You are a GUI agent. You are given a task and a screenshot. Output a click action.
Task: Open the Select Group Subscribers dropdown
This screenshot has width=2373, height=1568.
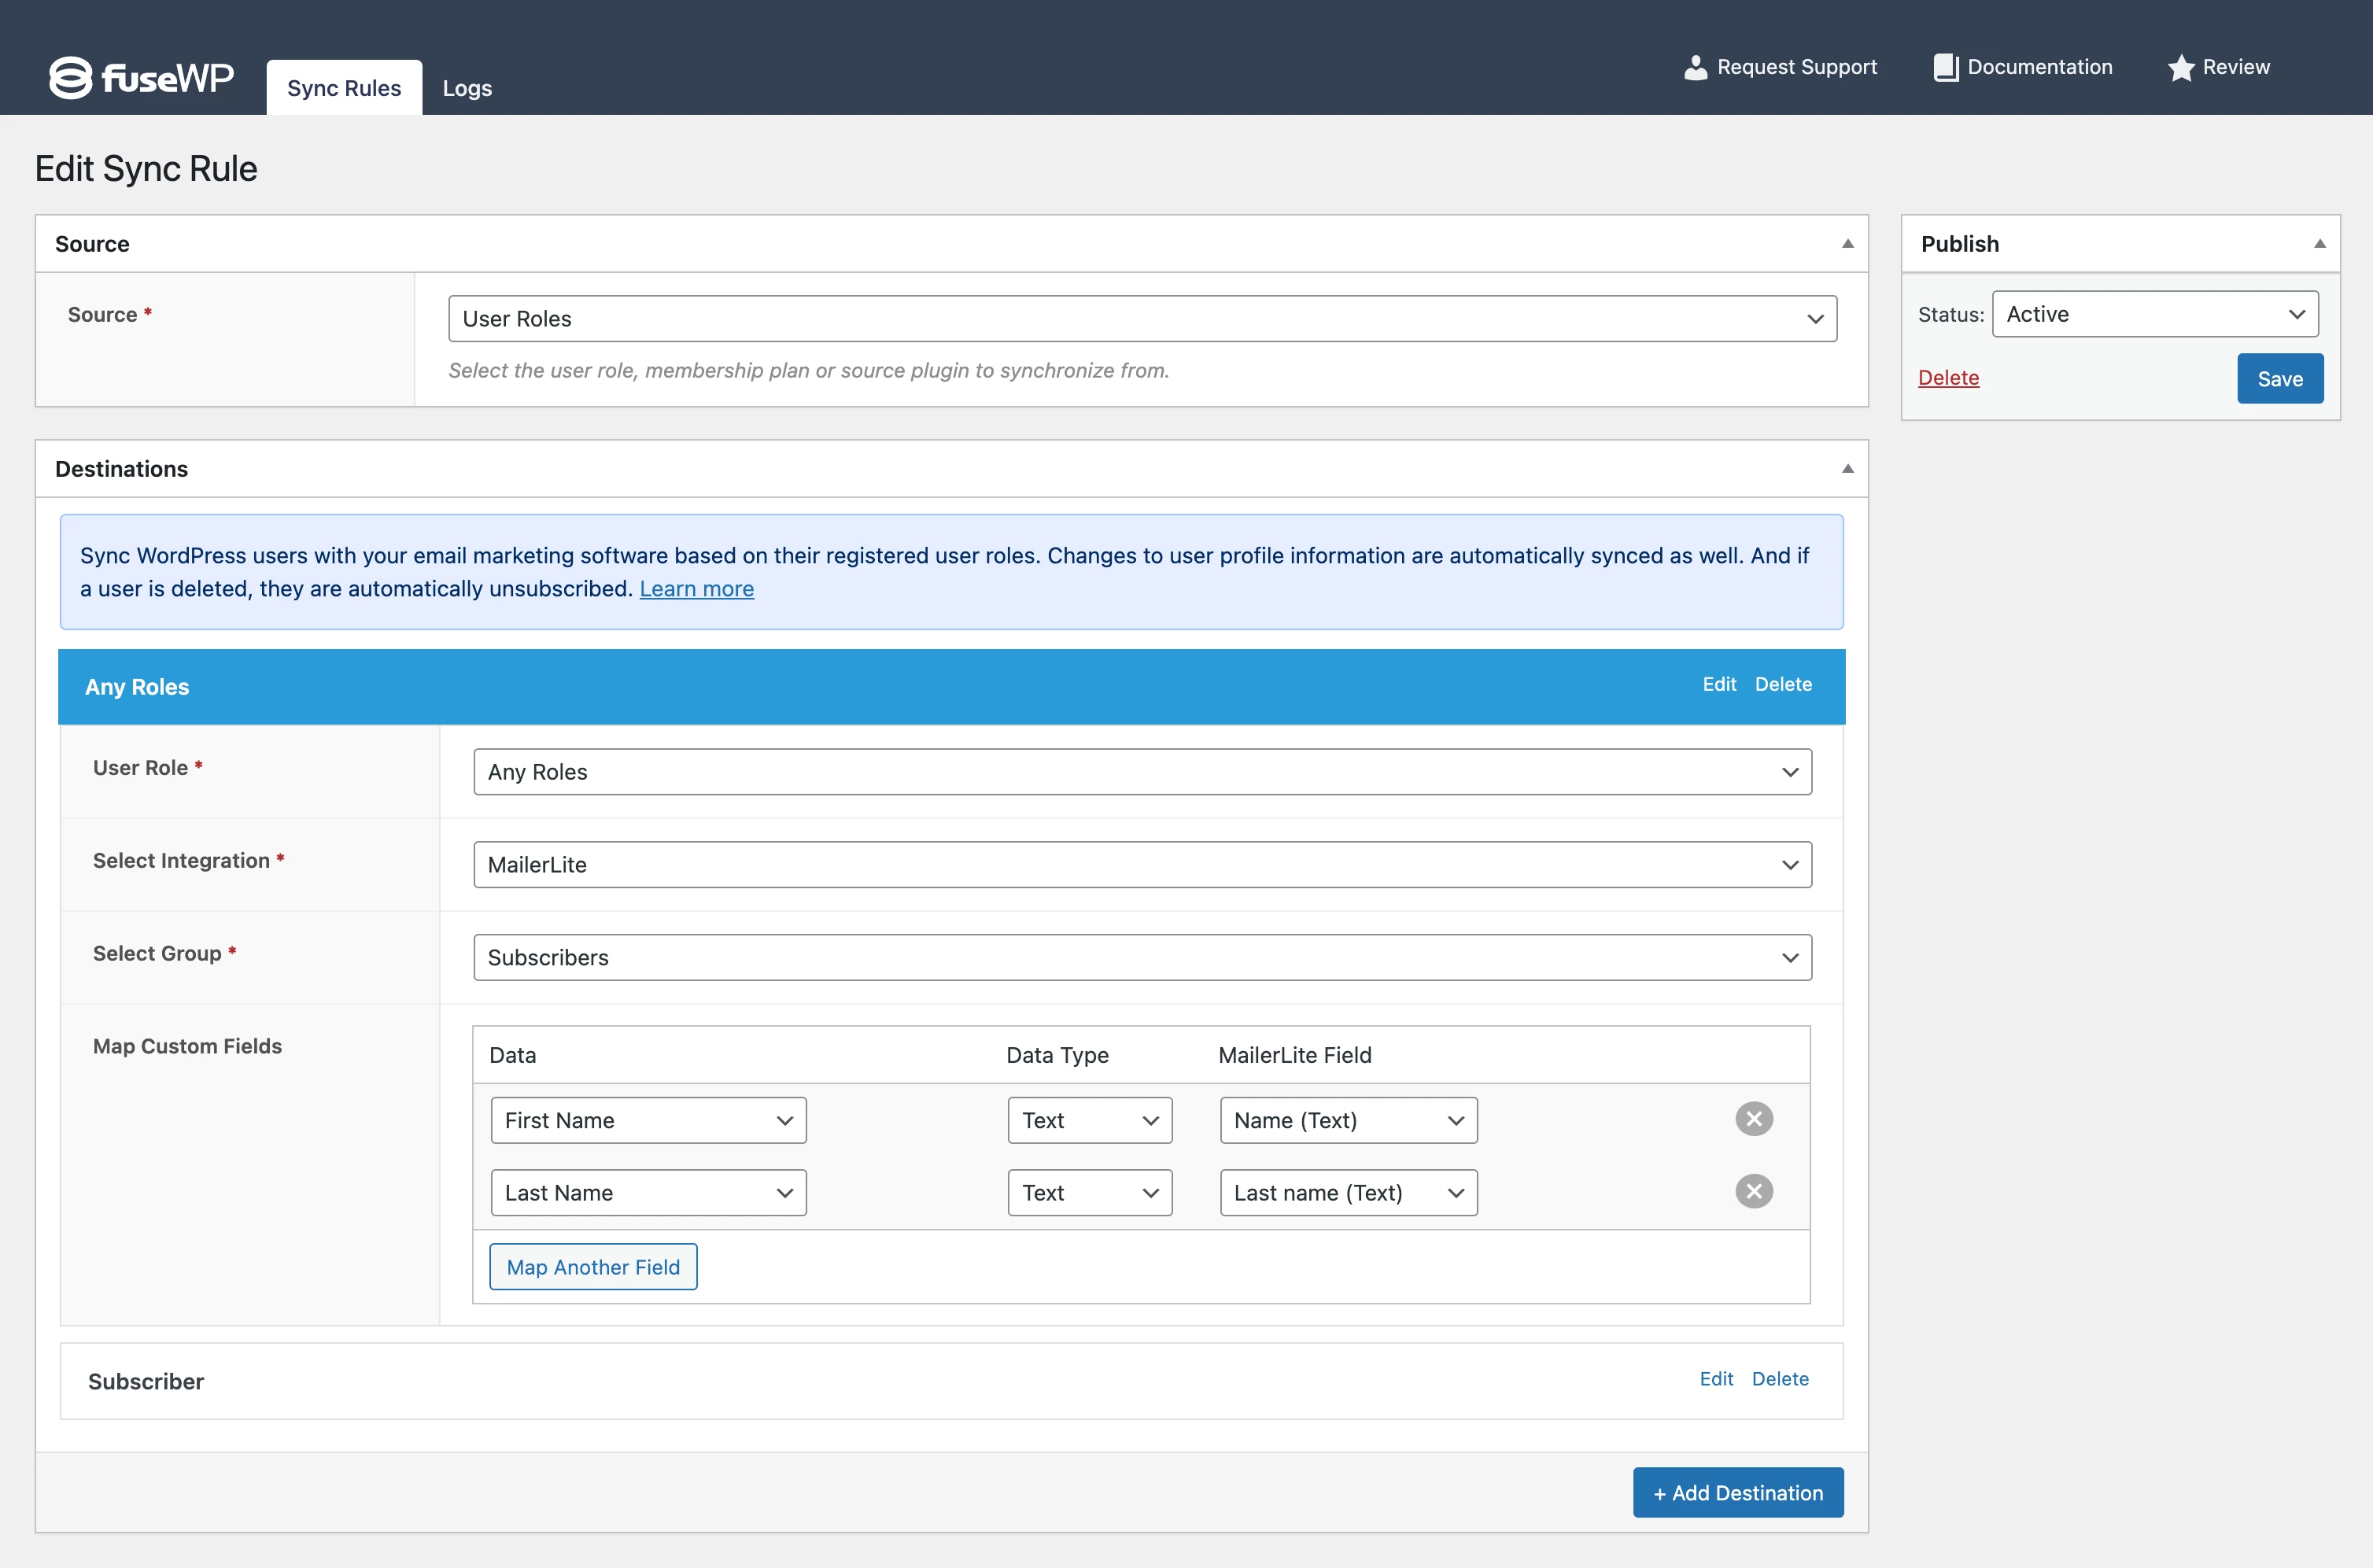point(1142,958)
